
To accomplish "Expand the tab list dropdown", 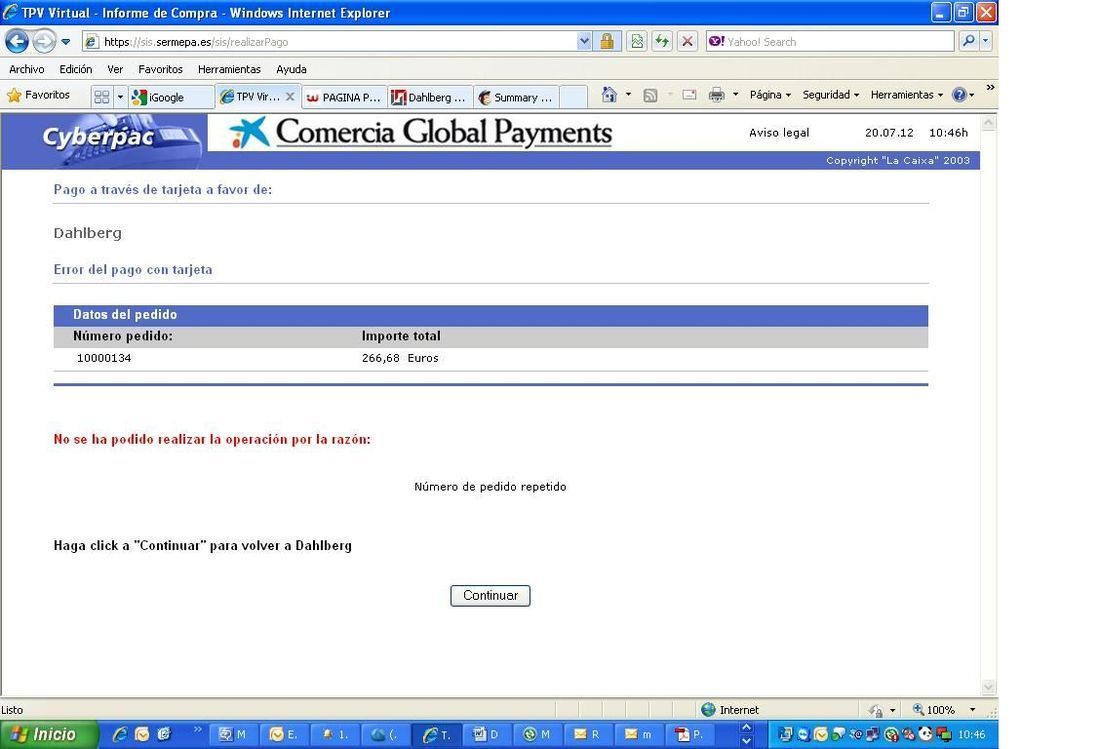I will pos(120,97).
